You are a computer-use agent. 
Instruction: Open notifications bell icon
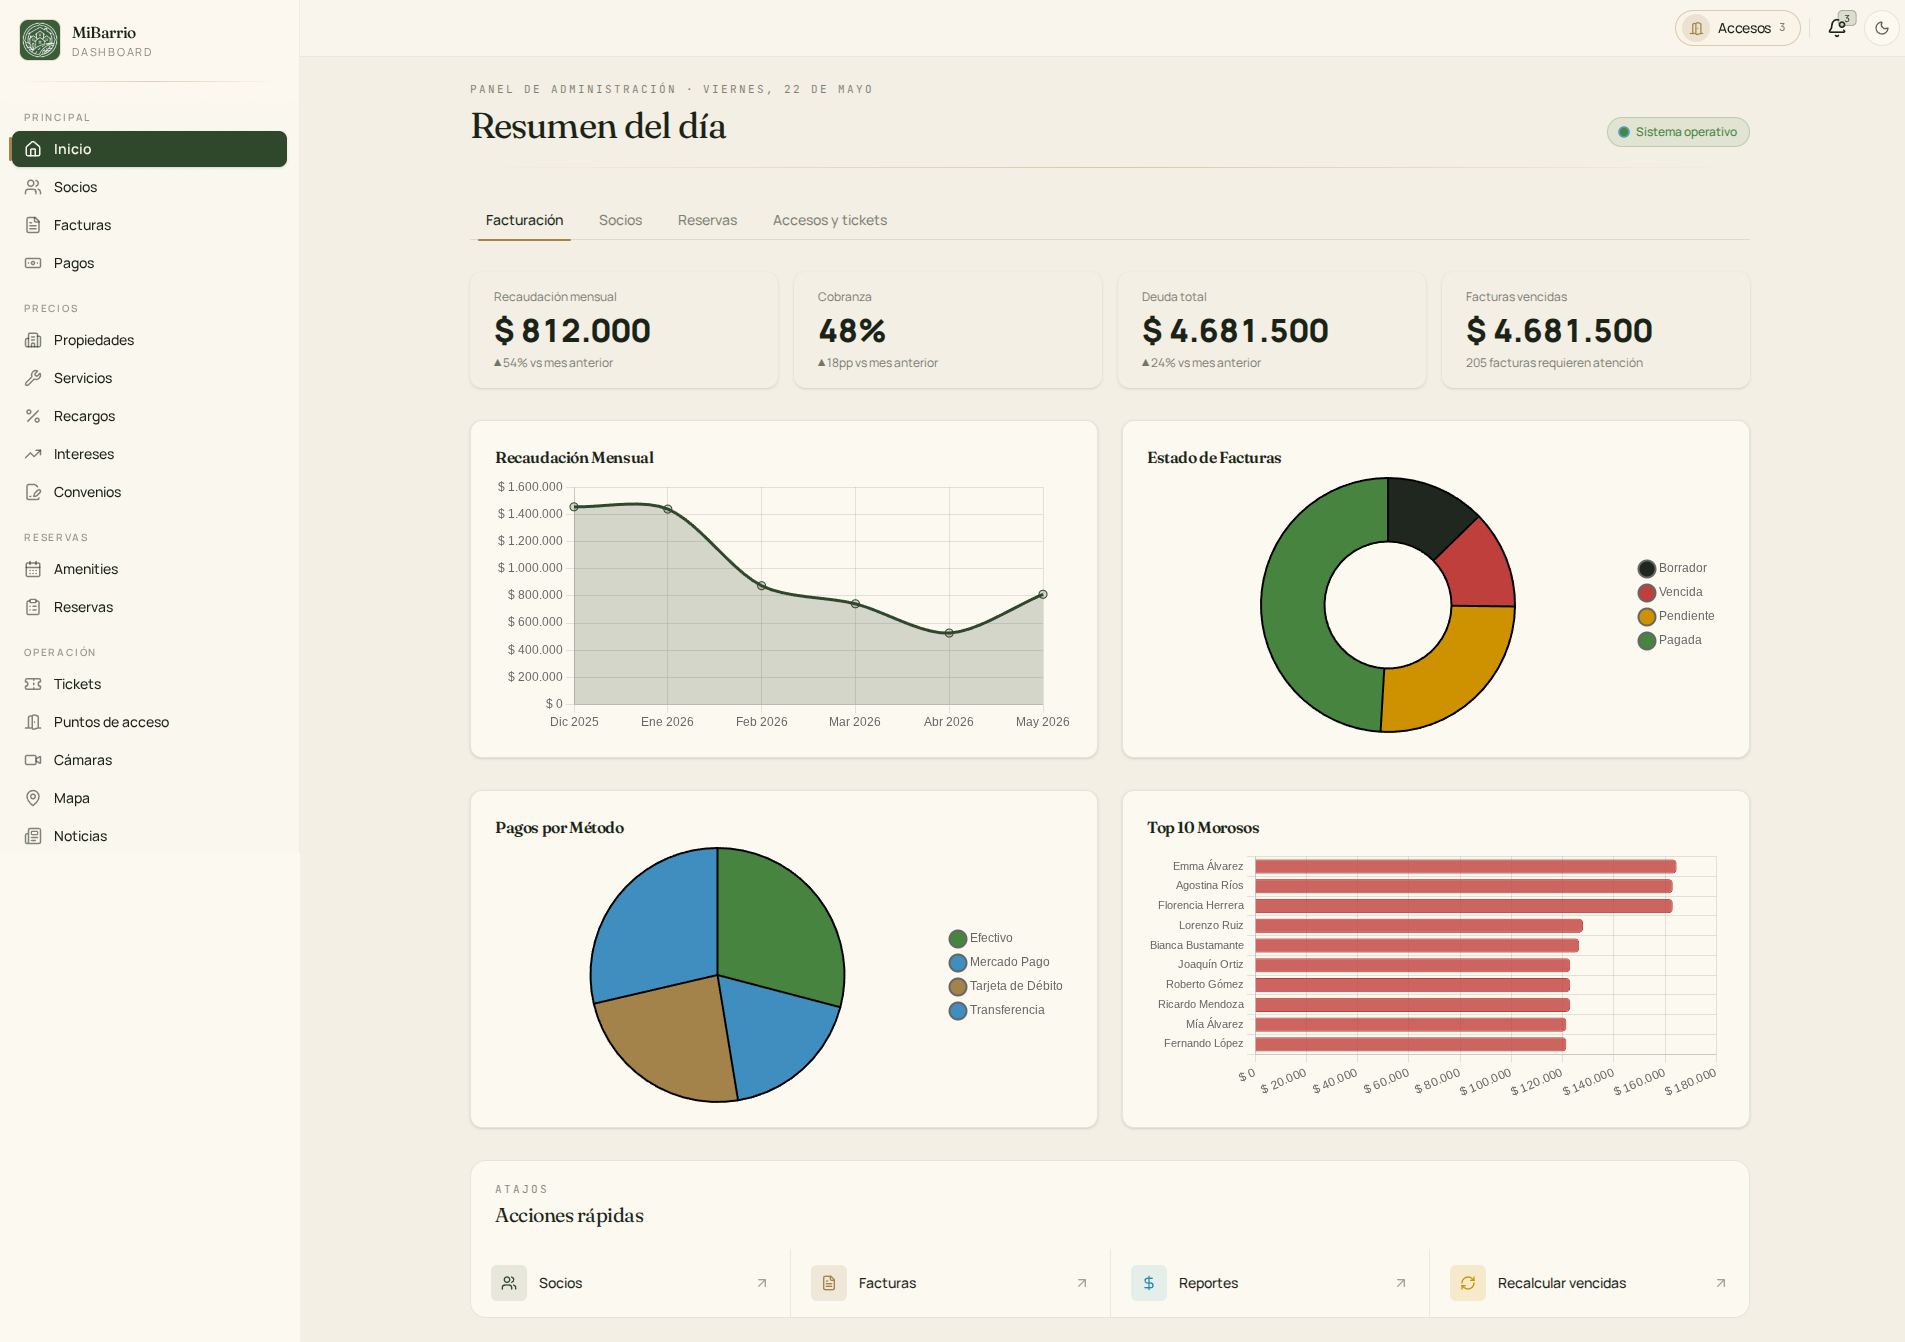click(1837, 28)
